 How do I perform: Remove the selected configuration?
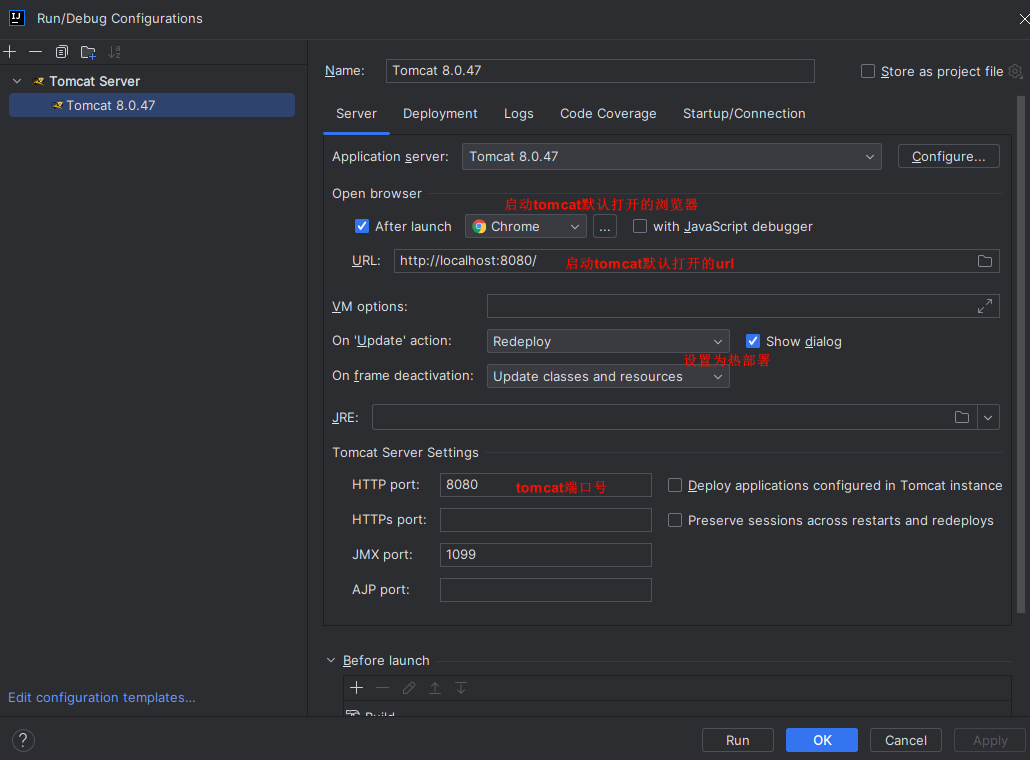(x=35, y=52)
